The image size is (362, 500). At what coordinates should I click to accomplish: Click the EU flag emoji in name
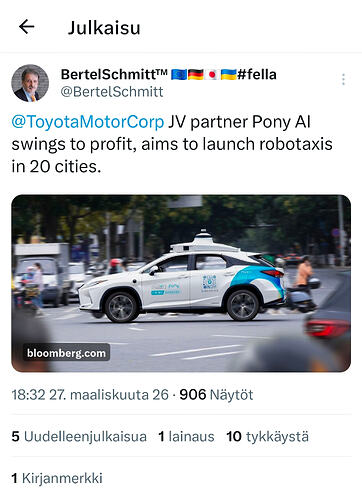(179, 75)
